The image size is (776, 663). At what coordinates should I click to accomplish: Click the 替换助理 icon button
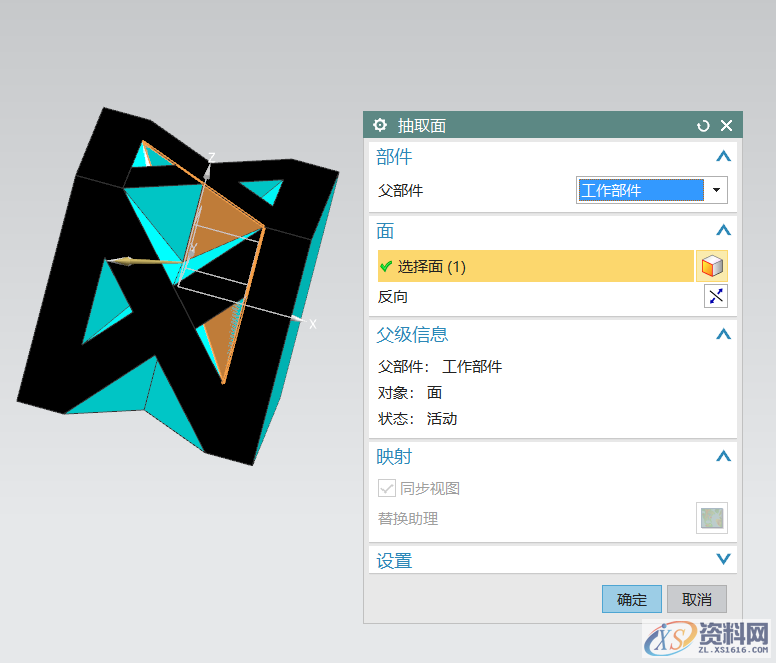[x=712, y=518]
